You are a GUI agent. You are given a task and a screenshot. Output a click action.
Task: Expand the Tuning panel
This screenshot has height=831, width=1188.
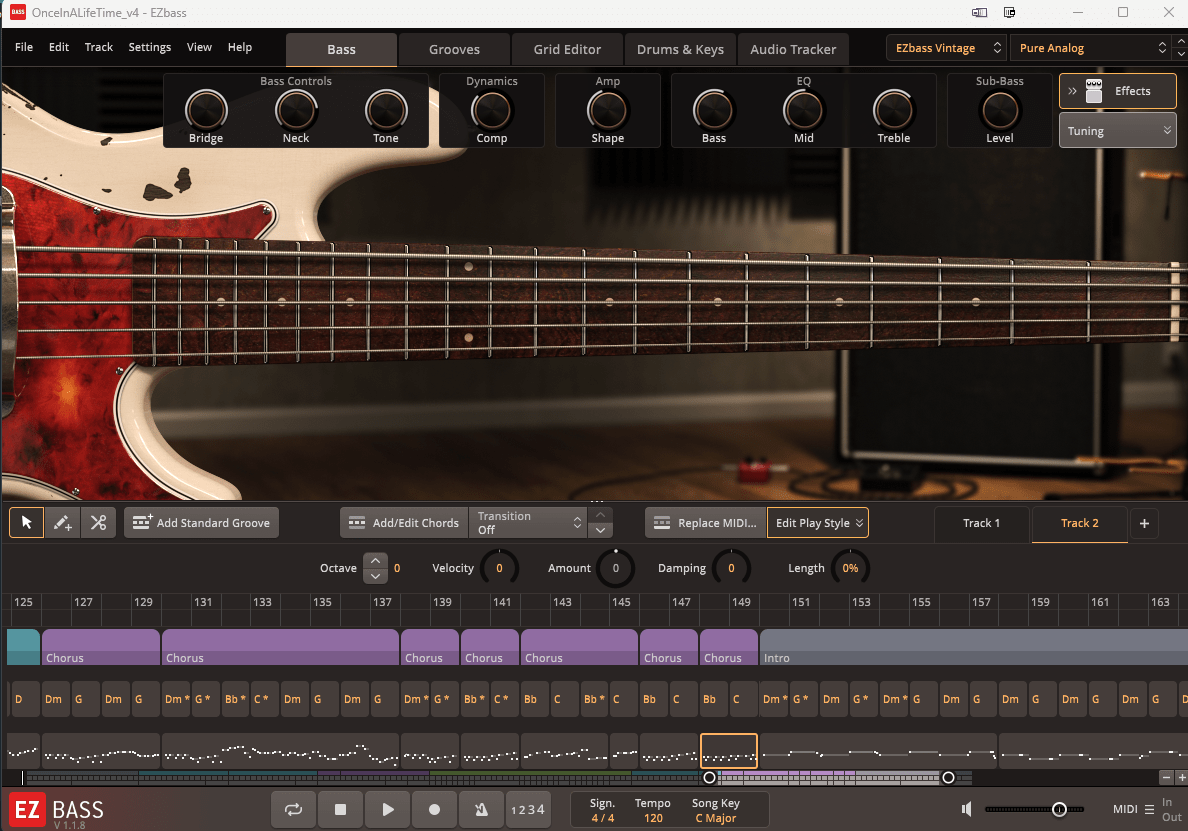click(1117, 131)
